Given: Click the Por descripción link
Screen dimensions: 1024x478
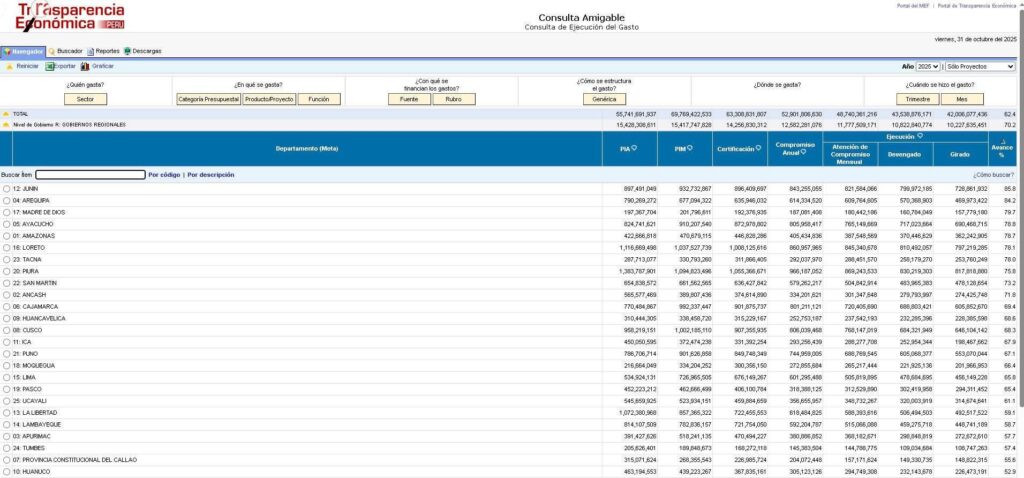Looking at the screenshot, I should tap(211, 175).
